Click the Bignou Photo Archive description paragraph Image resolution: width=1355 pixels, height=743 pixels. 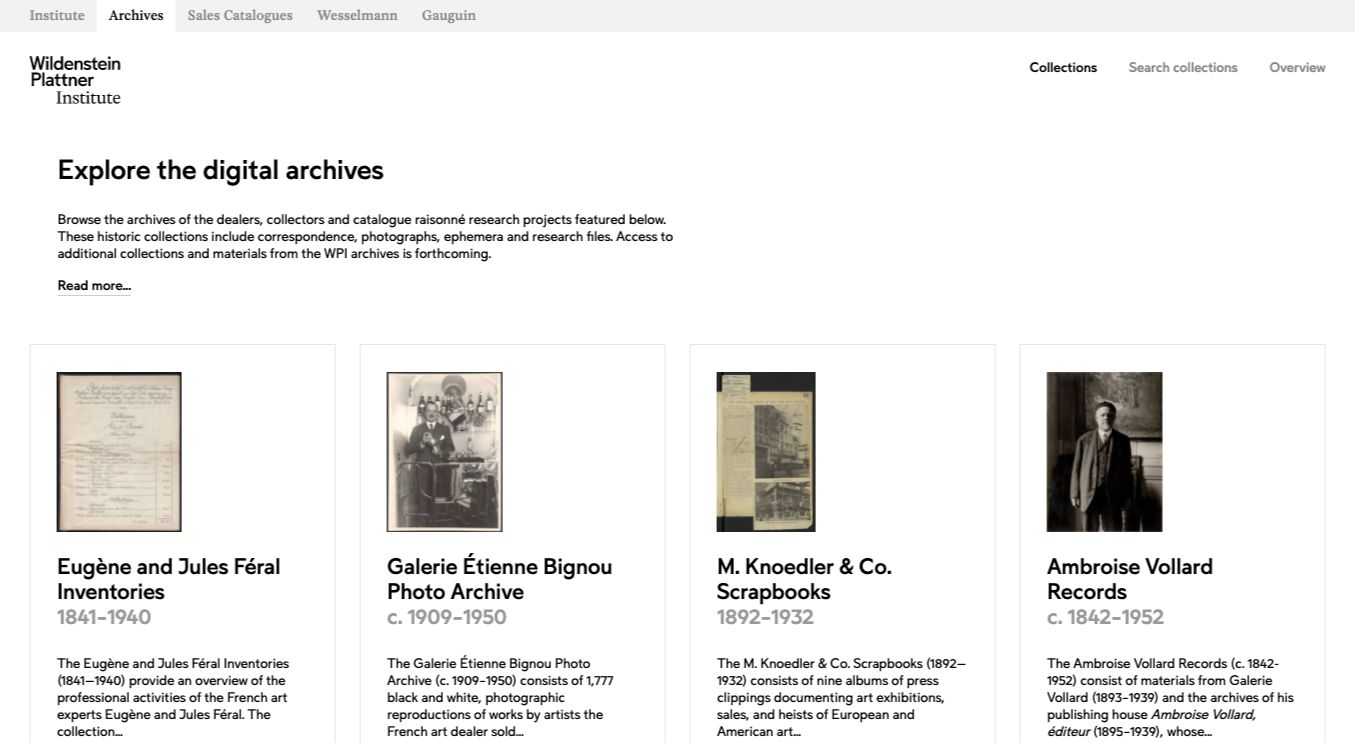500,698
